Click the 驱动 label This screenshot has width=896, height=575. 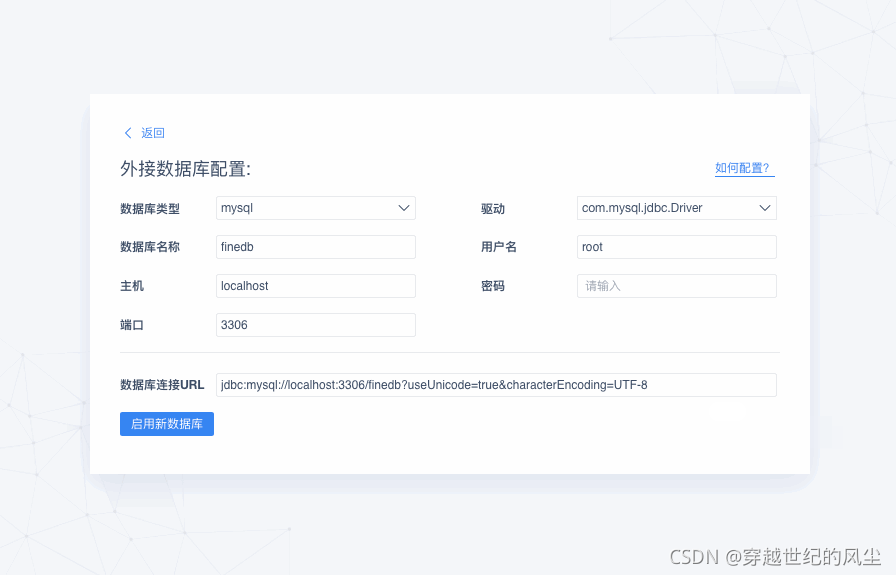point(493,209)
